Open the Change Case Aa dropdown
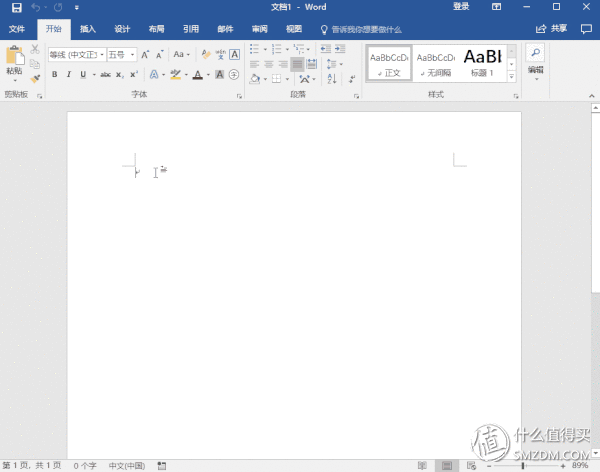600x472 pixels. 181,54
